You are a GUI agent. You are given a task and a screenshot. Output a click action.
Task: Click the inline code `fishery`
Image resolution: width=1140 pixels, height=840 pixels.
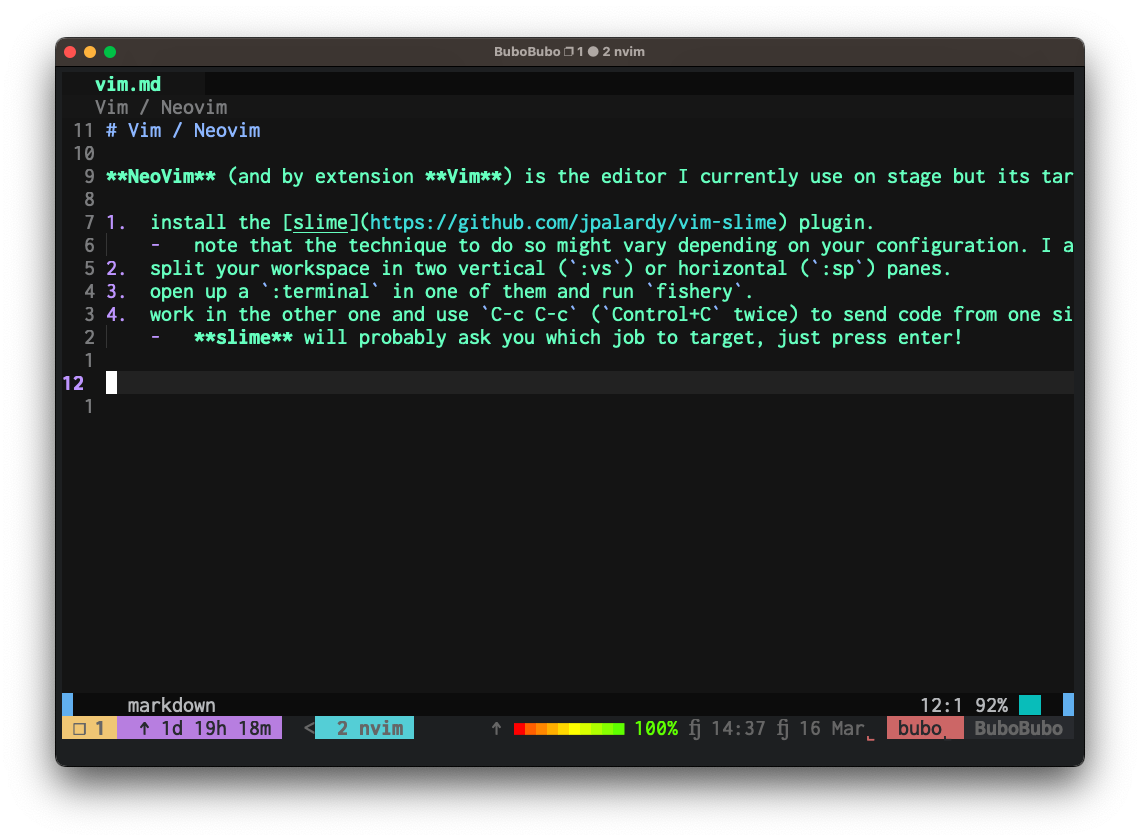(x=694, y=292)
